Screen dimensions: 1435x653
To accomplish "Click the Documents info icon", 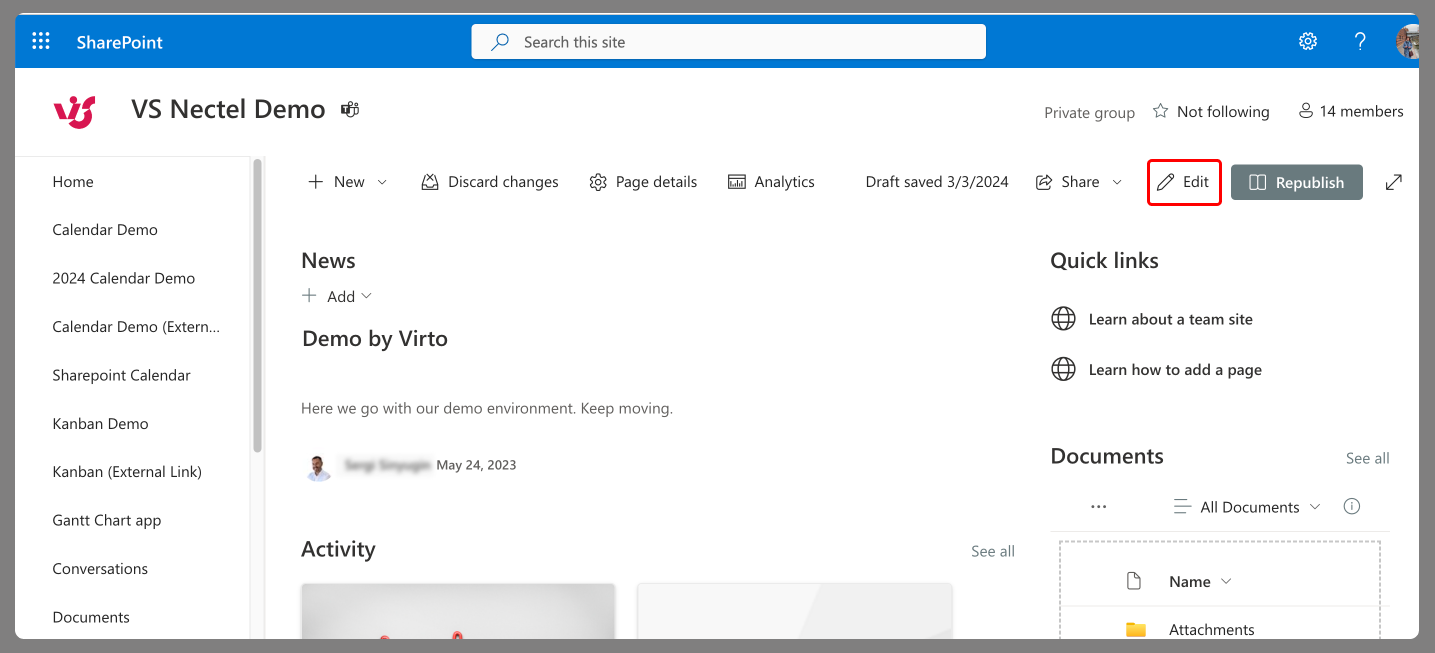I will click(x=1352, y=506).
